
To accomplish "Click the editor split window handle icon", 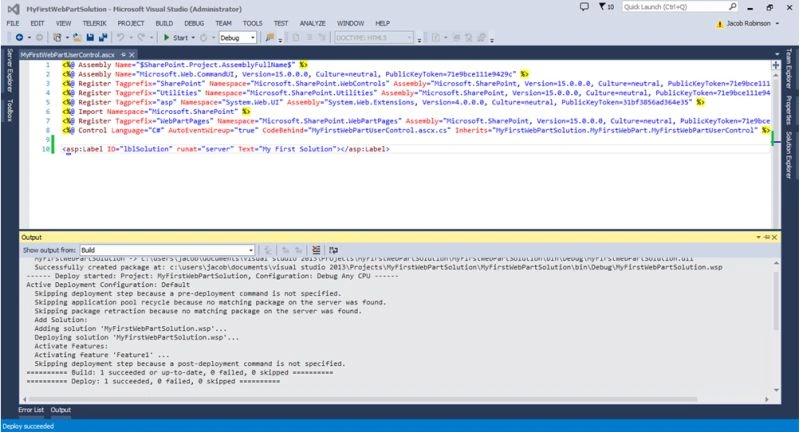I will coord(776,65).
